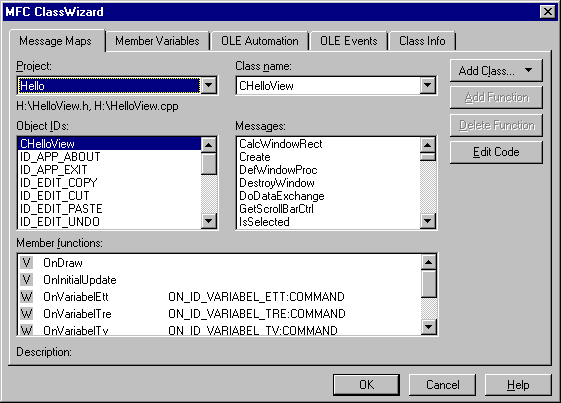This screenshot has height=403, width=561.
Task: Click the V icon beside OnInitialUpdate
Action: pos(26,280)
